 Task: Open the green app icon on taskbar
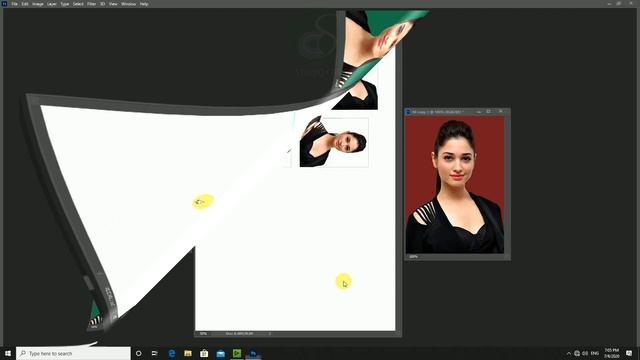pos(237,353)
